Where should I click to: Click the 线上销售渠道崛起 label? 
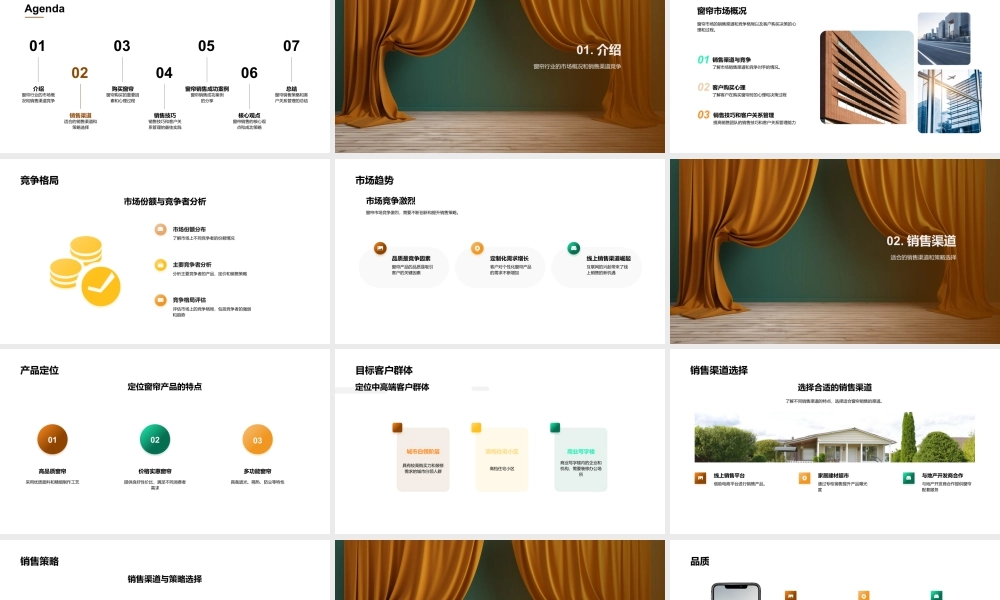click(608, 259)
